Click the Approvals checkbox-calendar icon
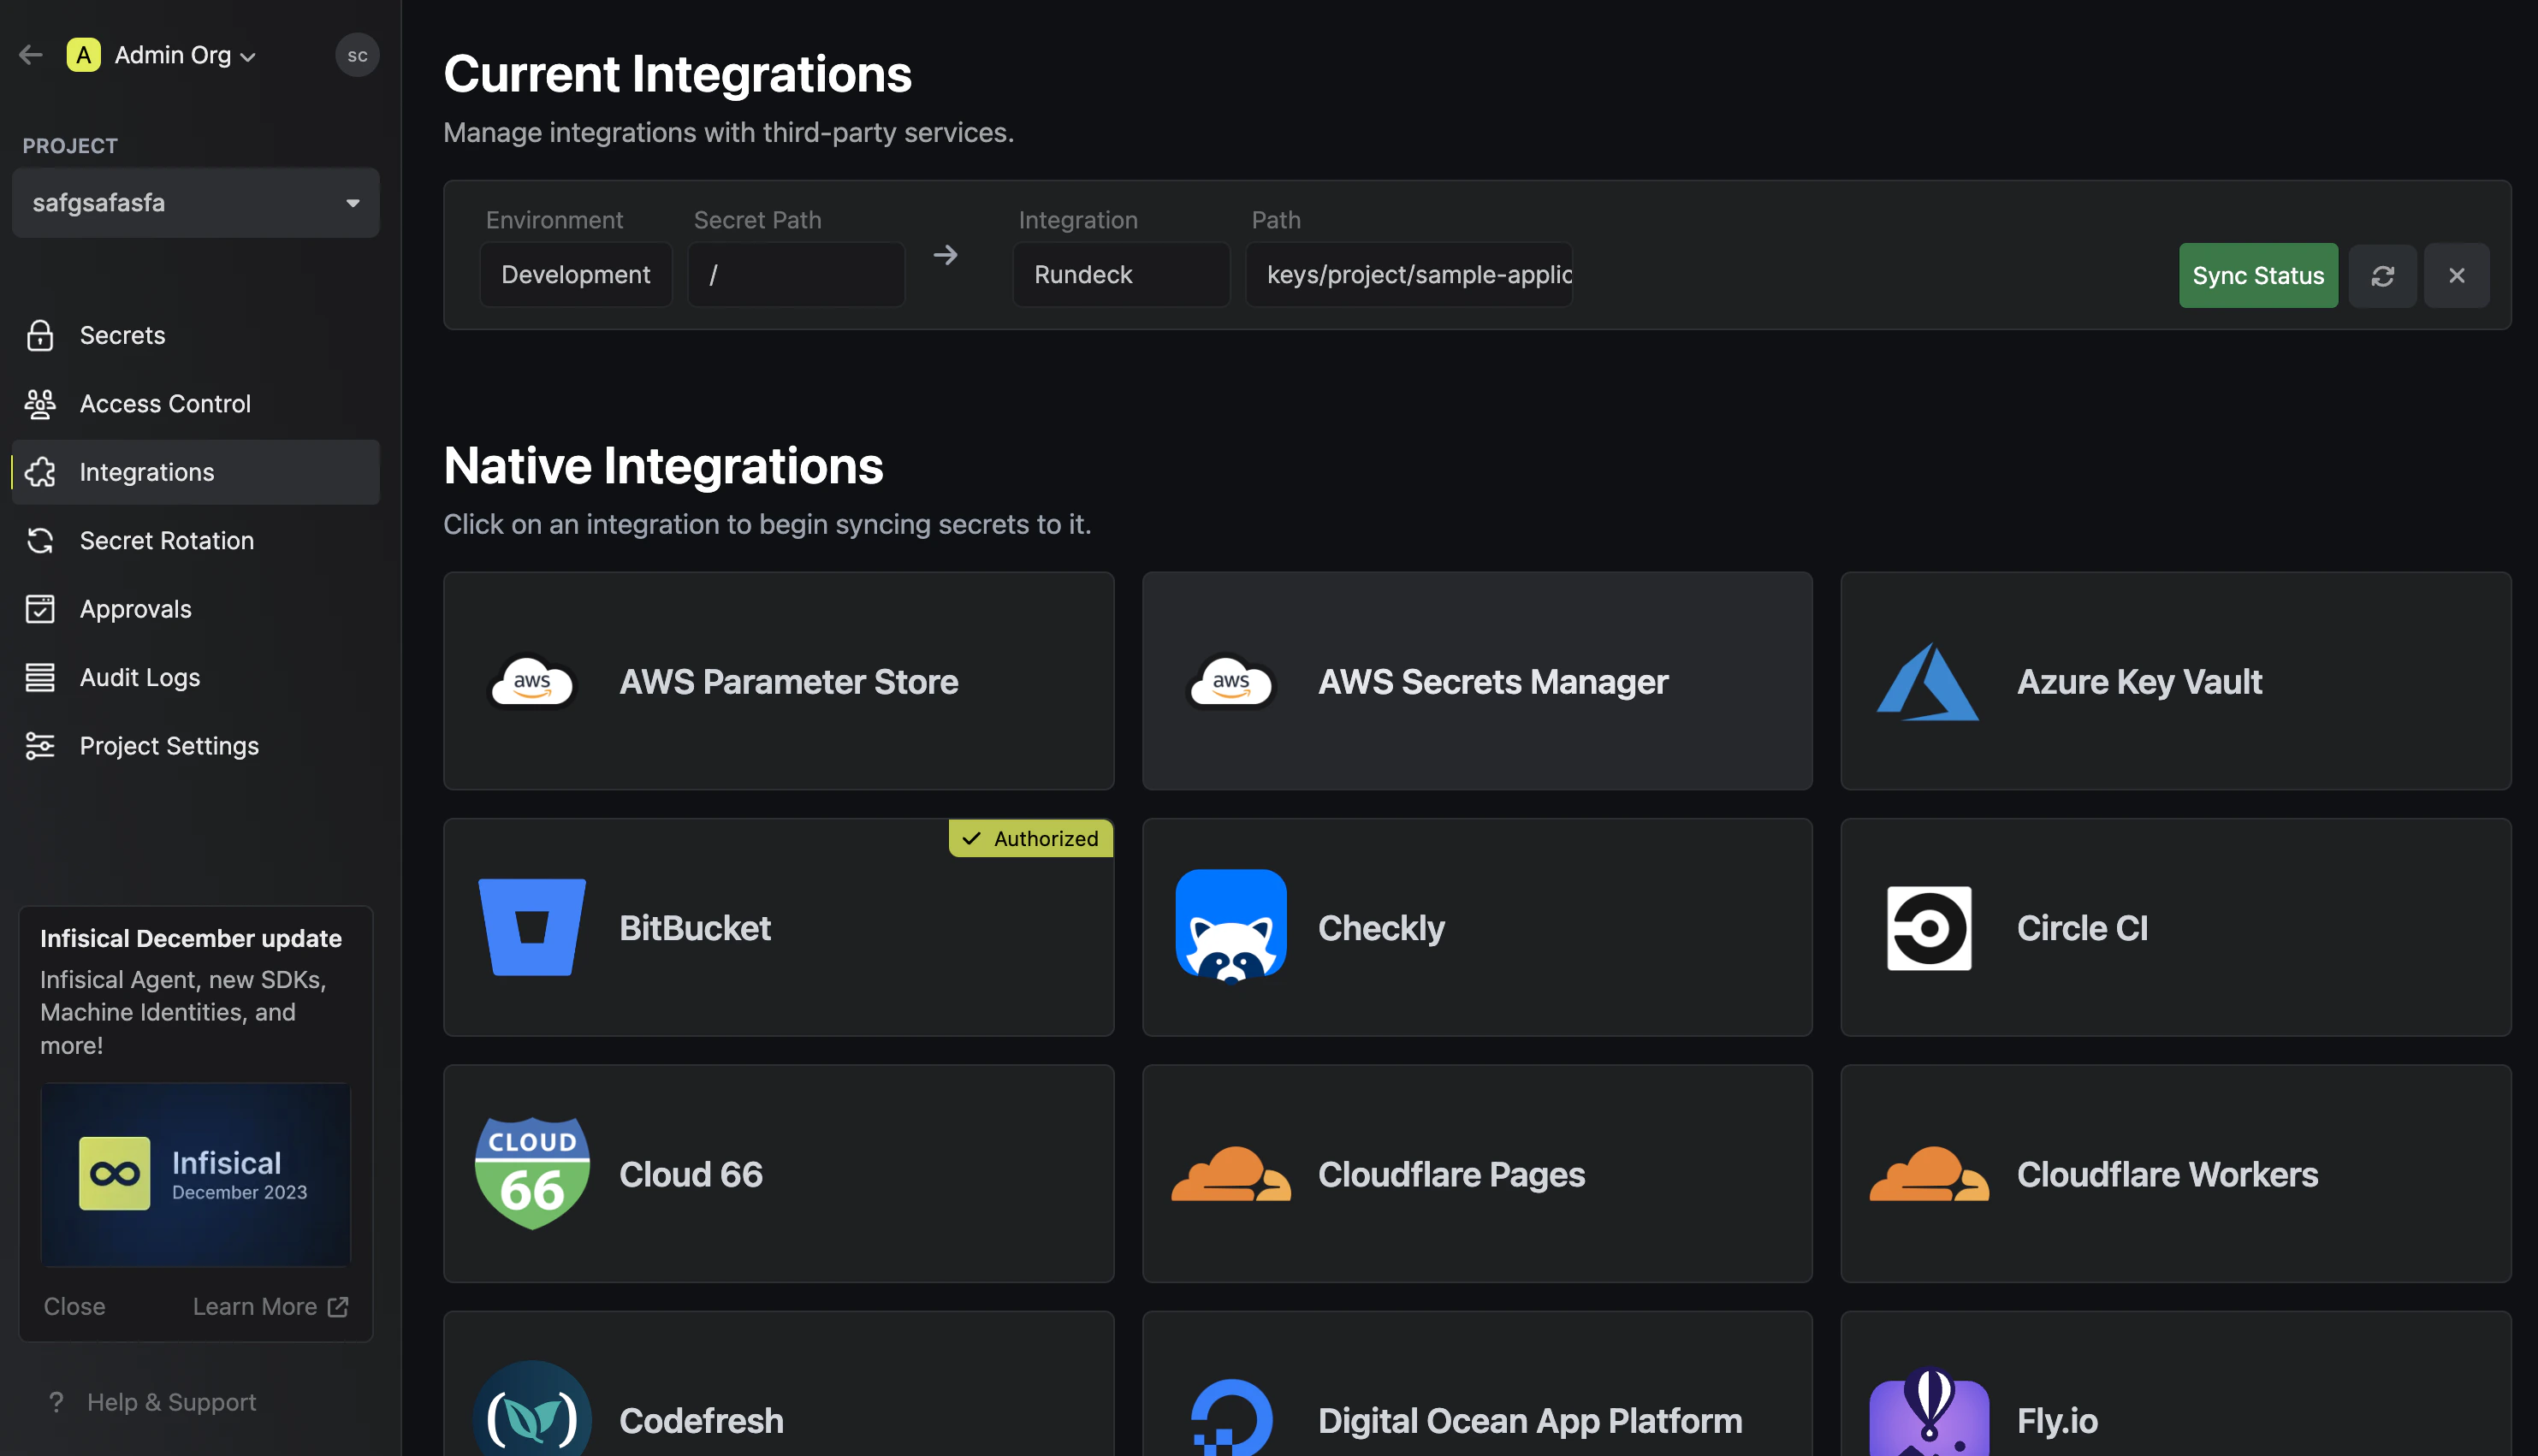2538x1456 pixels. [x=40, y=609]
